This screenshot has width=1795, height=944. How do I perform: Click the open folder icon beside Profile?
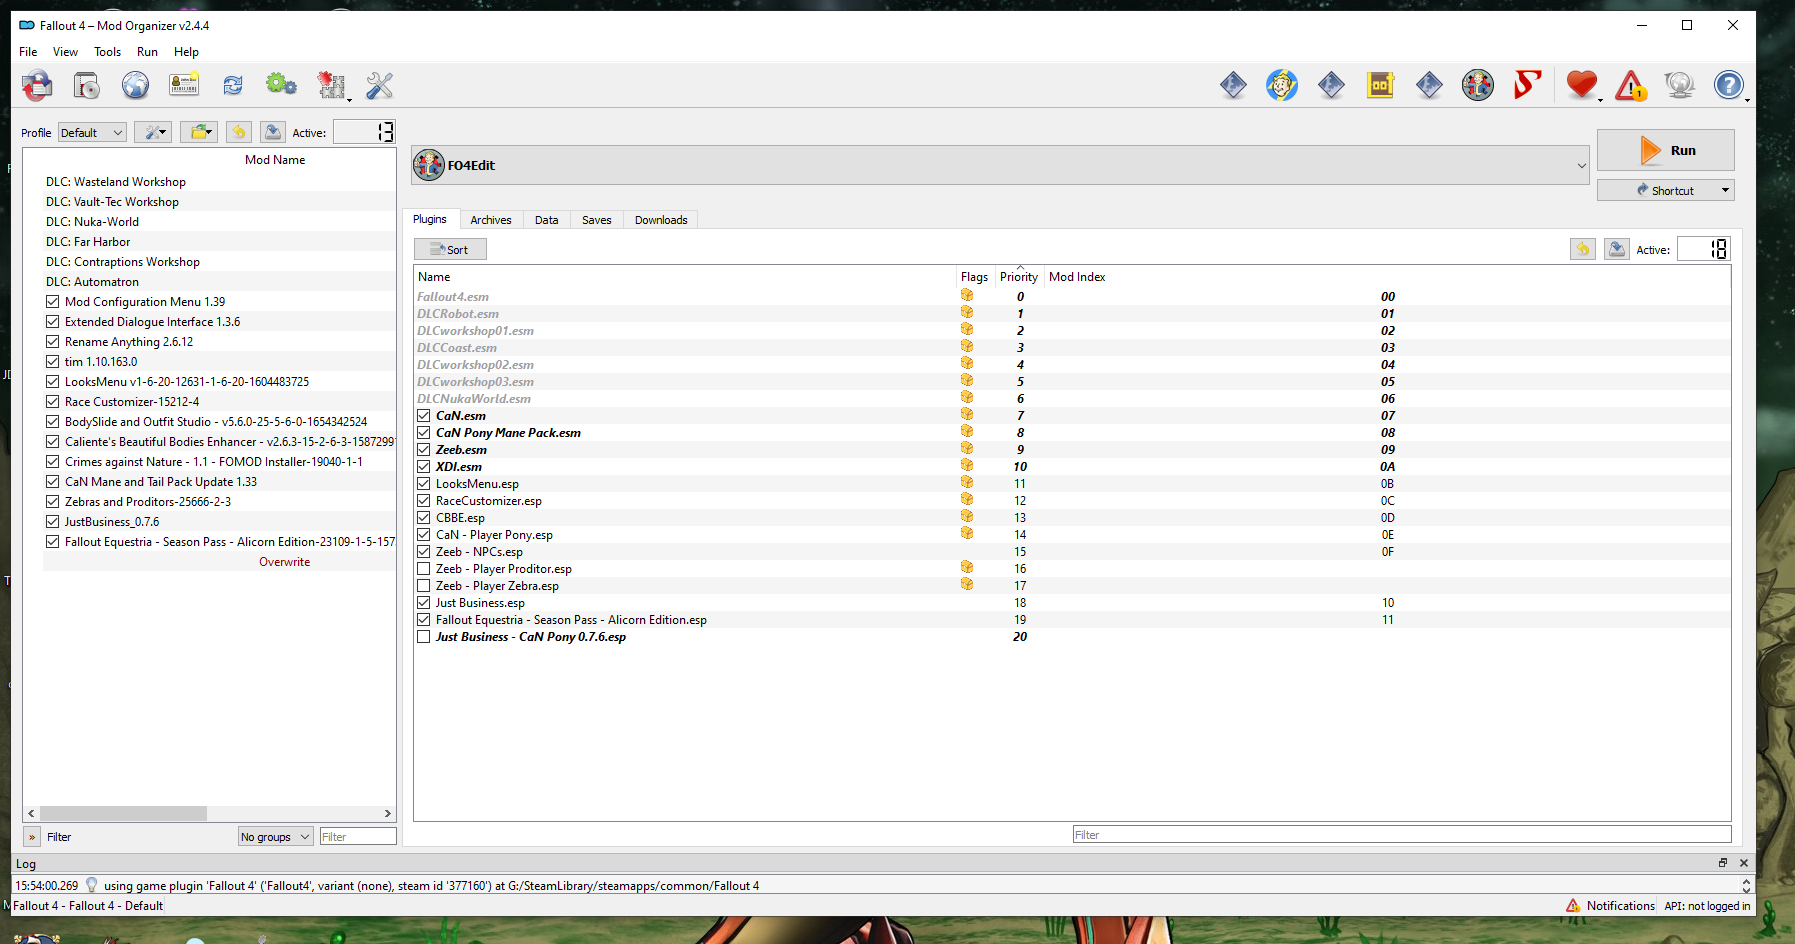click(199, 132)
